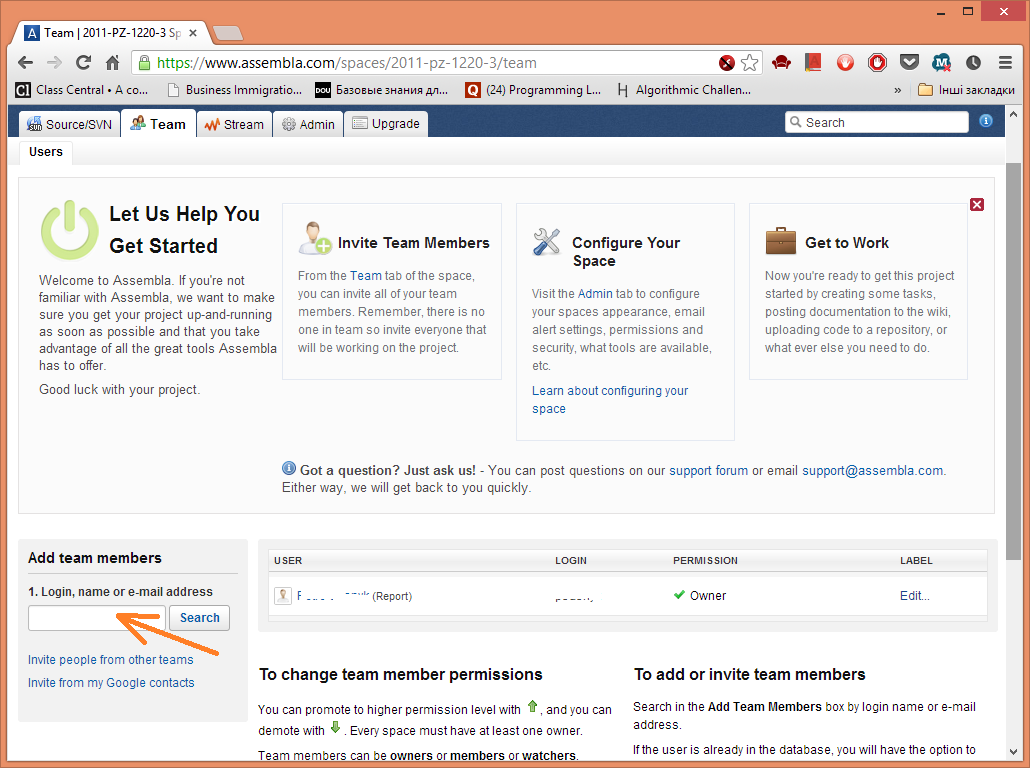The image size is (1030, 768).
Task: Click the scrollbar up arrow
Action: [1014, 114]
